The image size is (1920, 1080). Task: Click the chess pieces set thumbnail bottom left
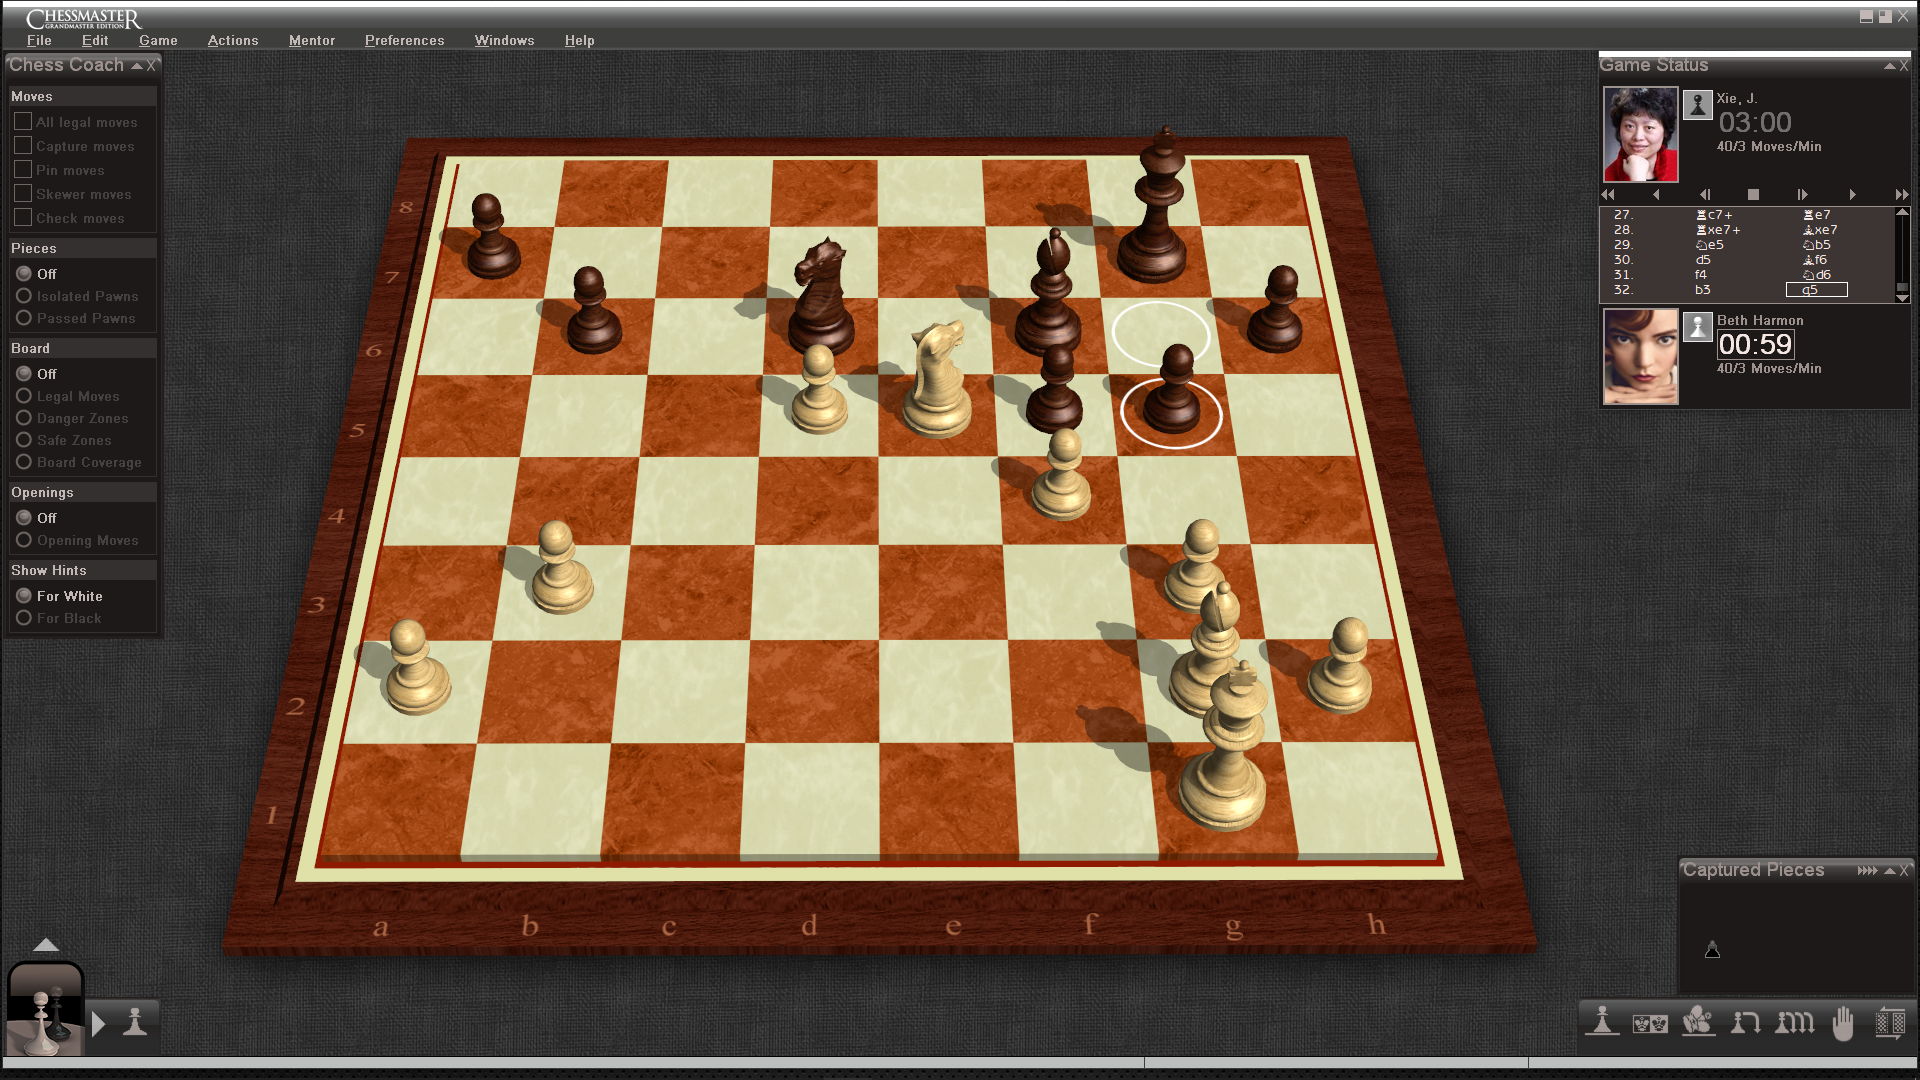pos(45,1010)
